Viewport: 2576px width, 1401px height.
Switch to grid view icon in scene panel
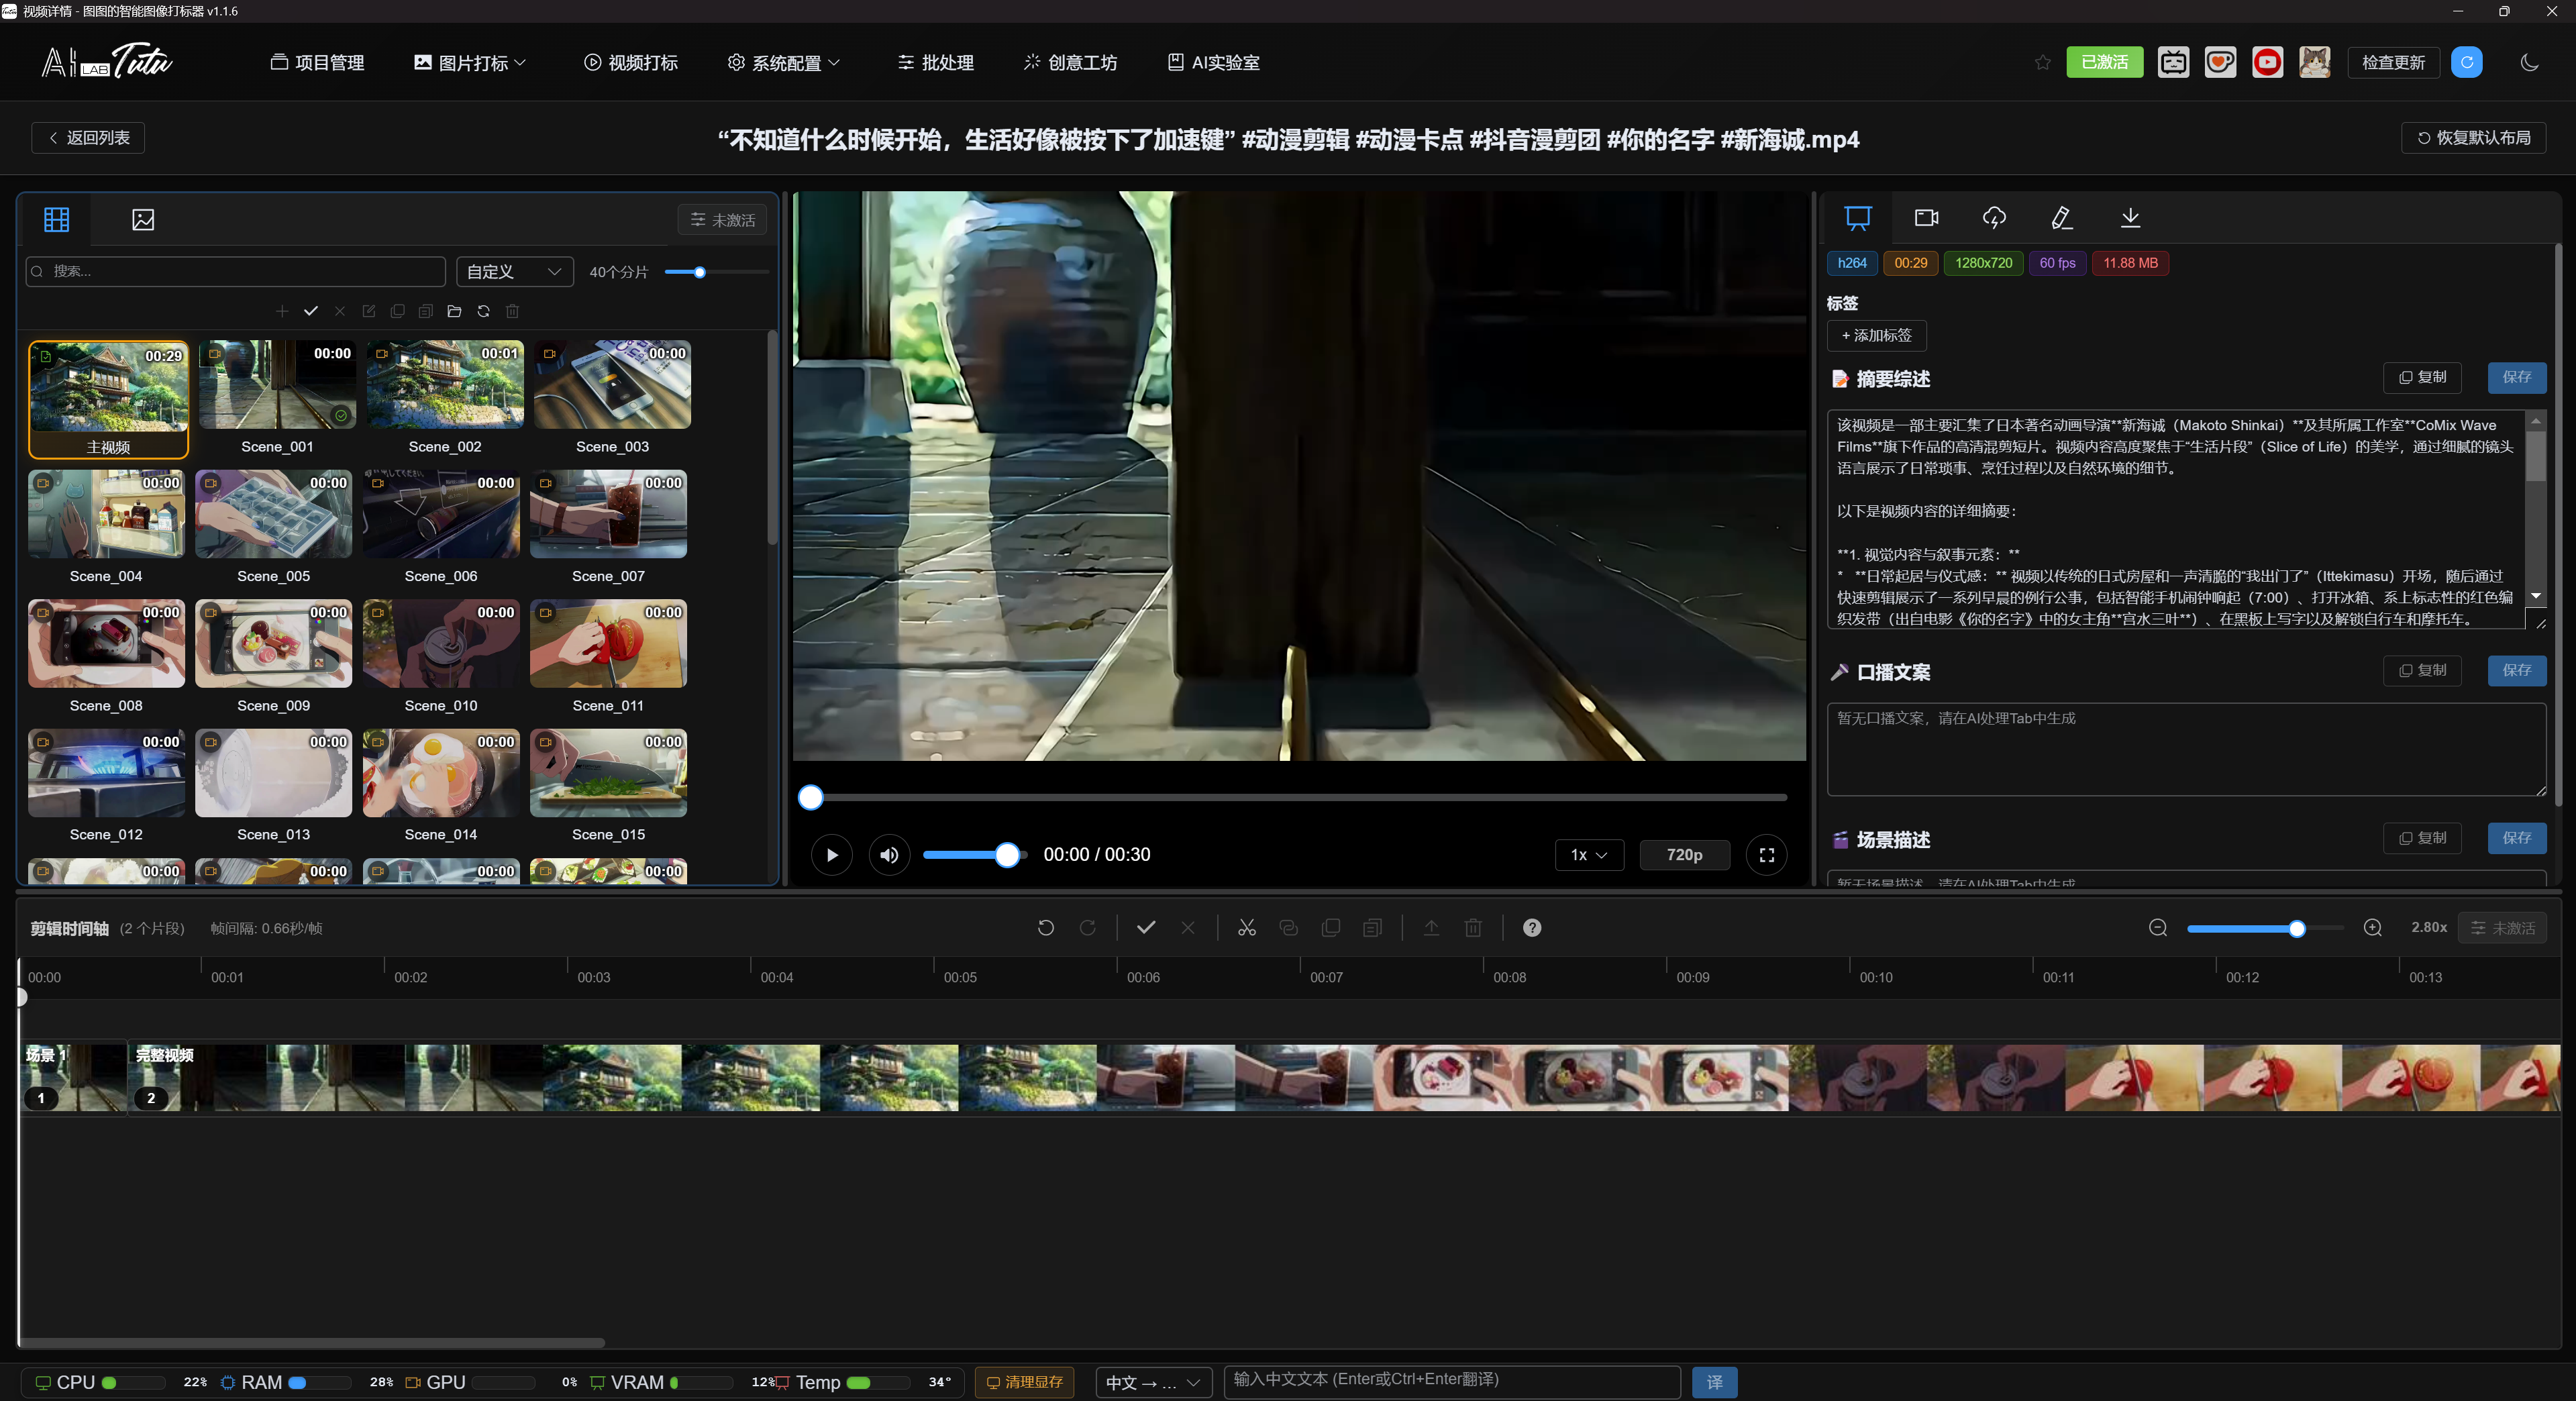57,219
